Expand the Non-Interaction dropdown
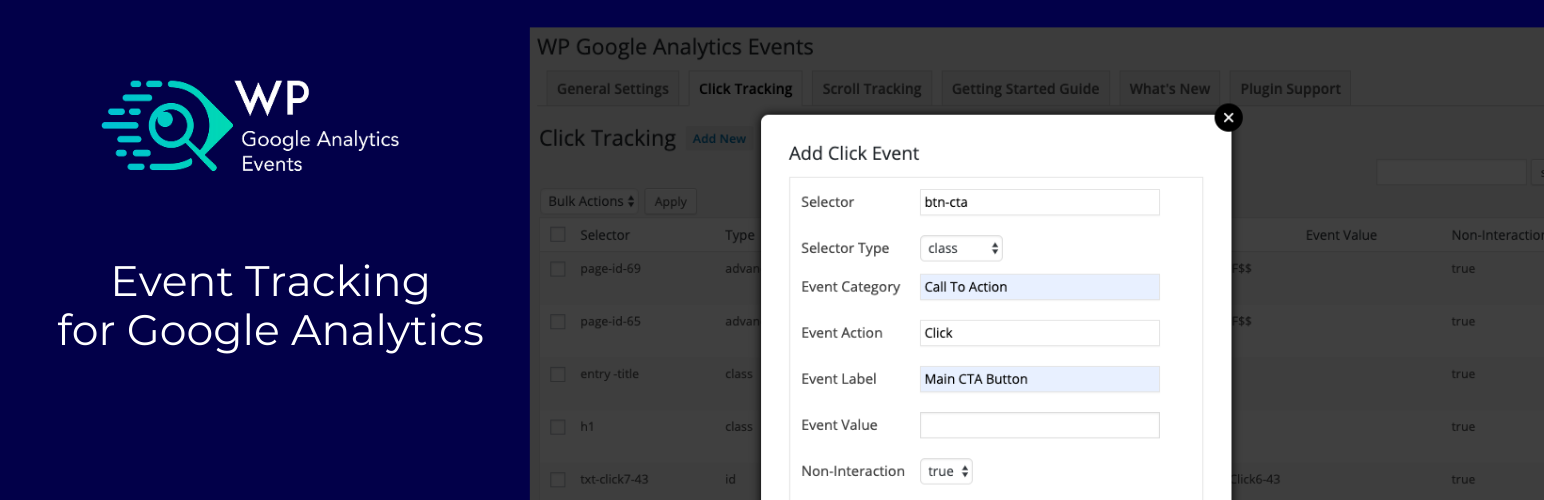The image size is (1544, 500). [x=946, y=471]
